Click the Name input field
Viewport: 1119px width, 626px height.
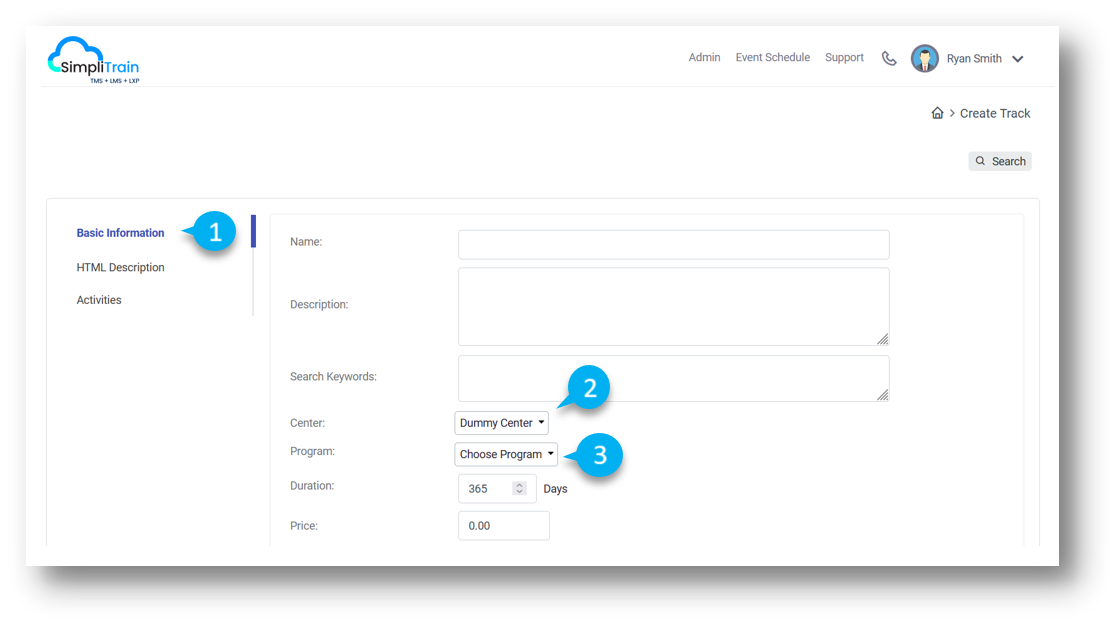(x=672, y=244)
